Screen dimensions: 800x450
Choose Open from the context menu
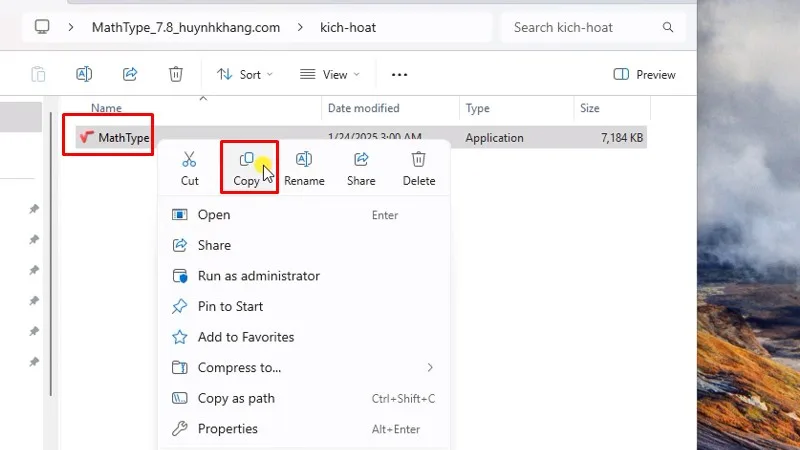click(x=304, y=215)
